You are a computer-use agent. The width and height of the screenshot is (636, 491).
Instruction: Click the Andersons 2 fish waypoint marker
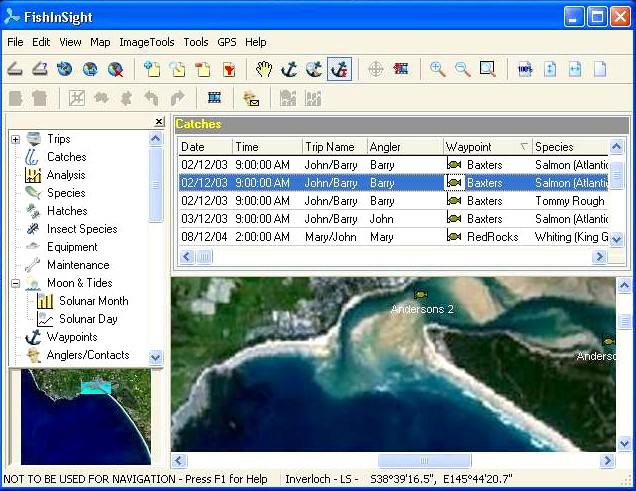pos(421,294)
